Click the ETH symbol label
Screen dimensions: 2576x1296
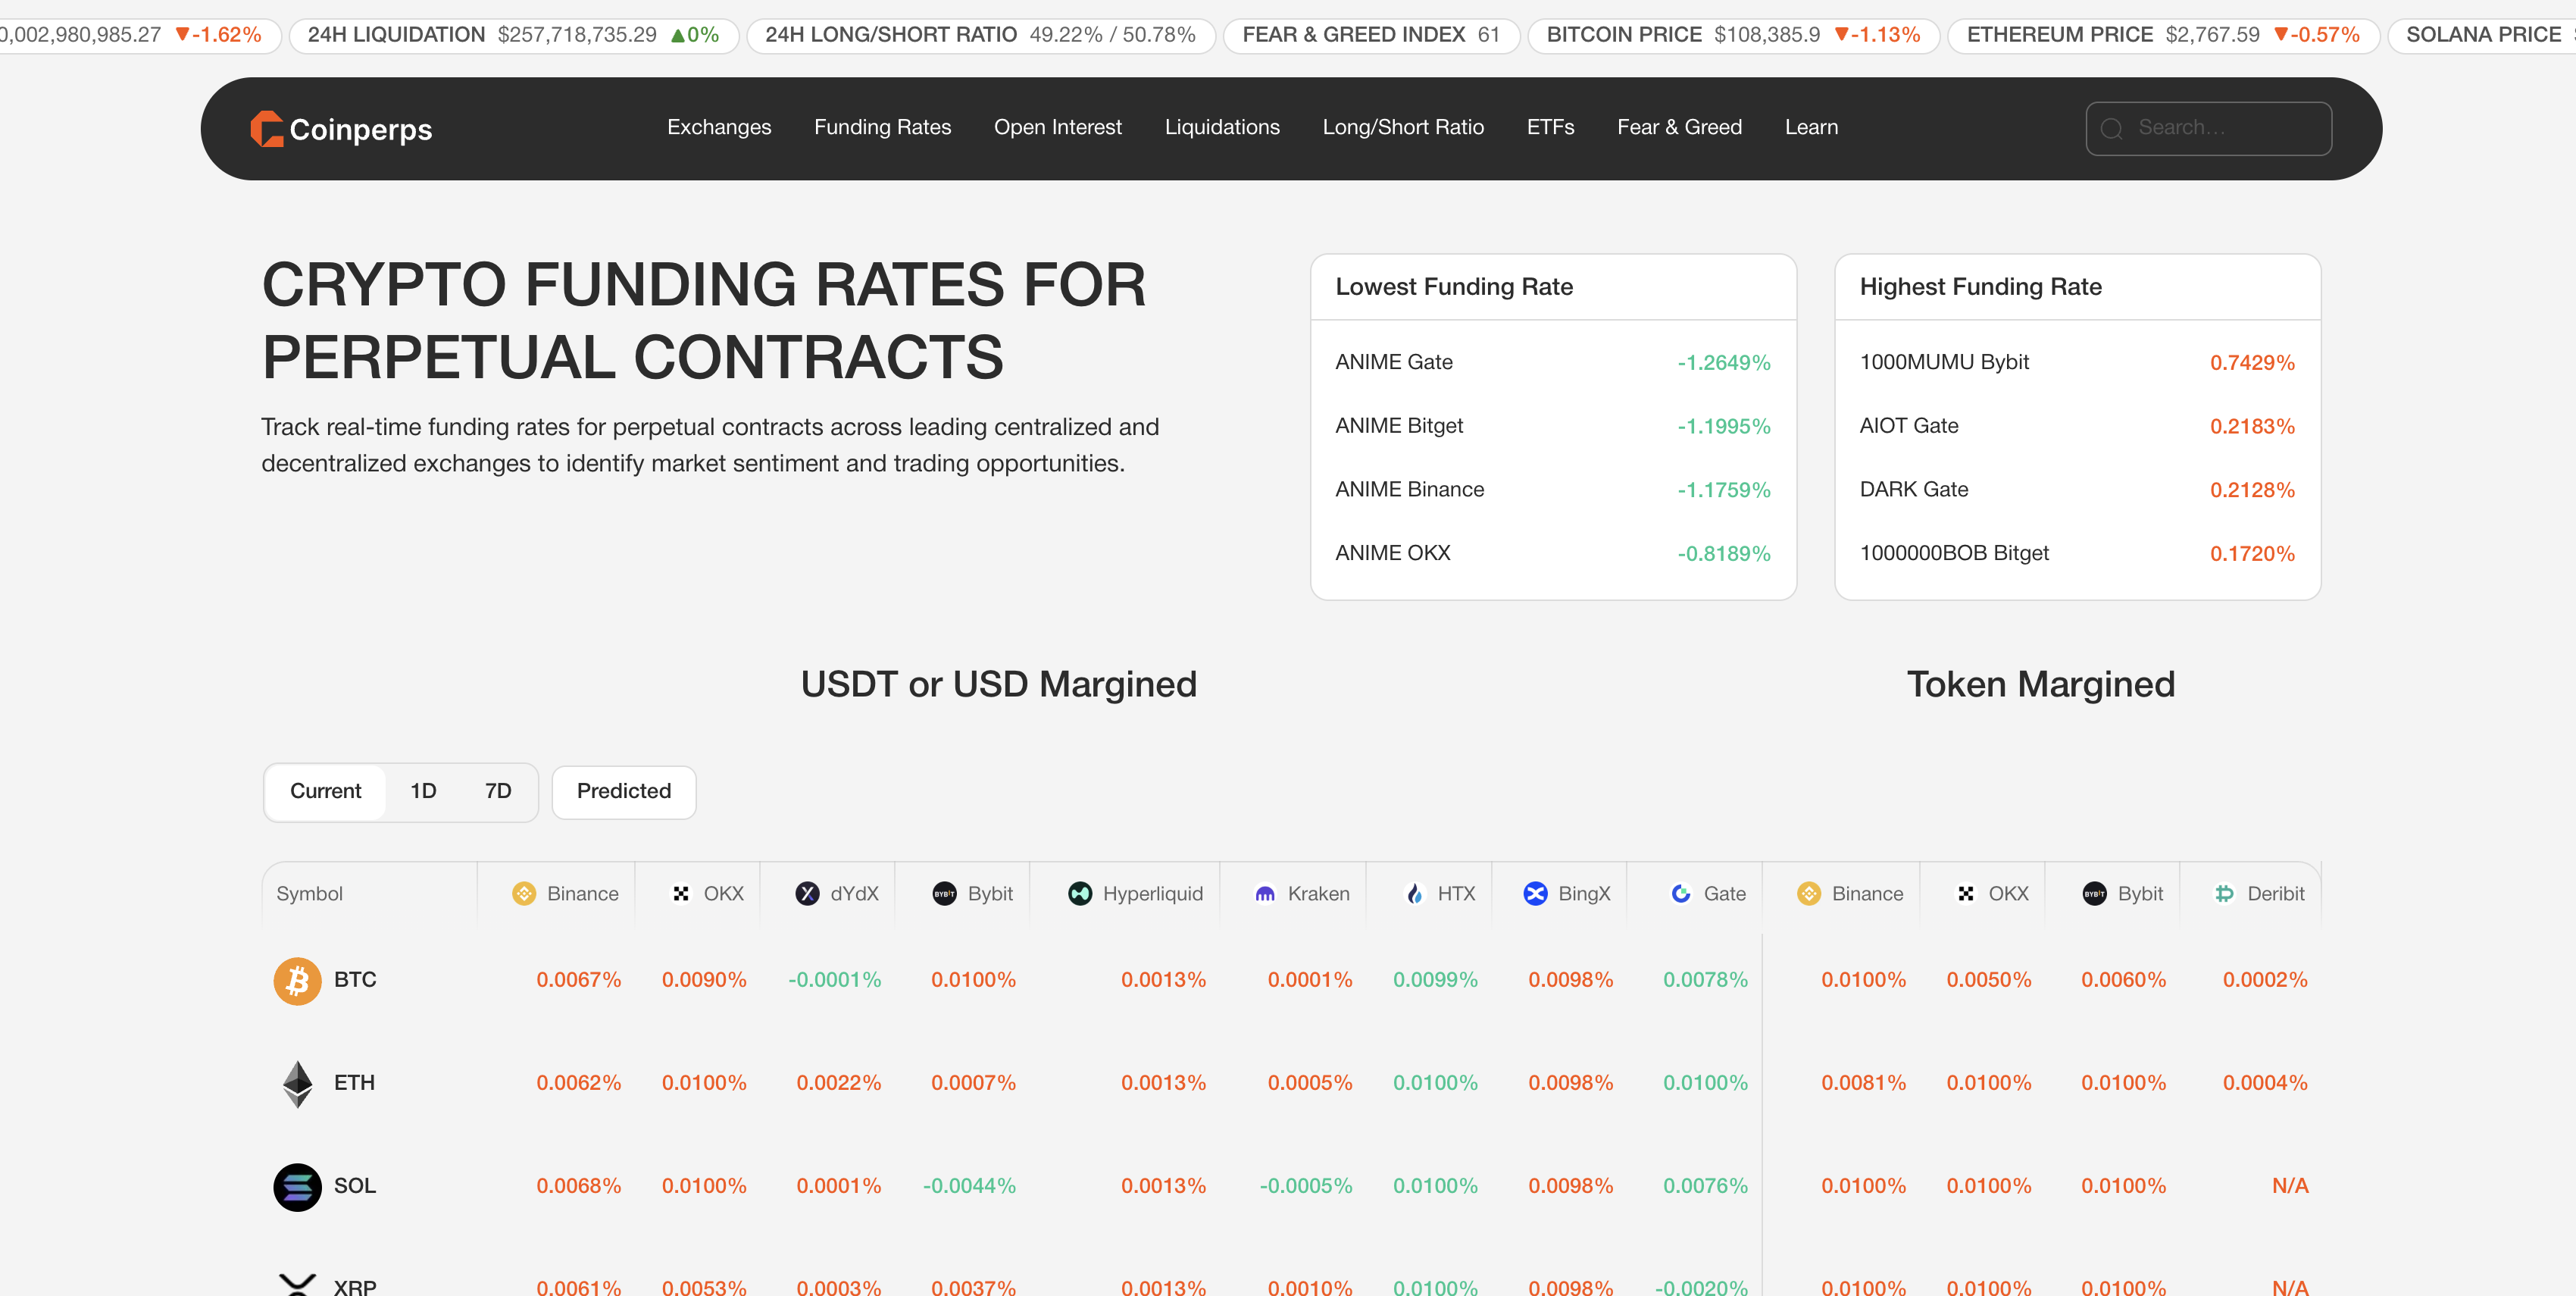[354, 1083]
